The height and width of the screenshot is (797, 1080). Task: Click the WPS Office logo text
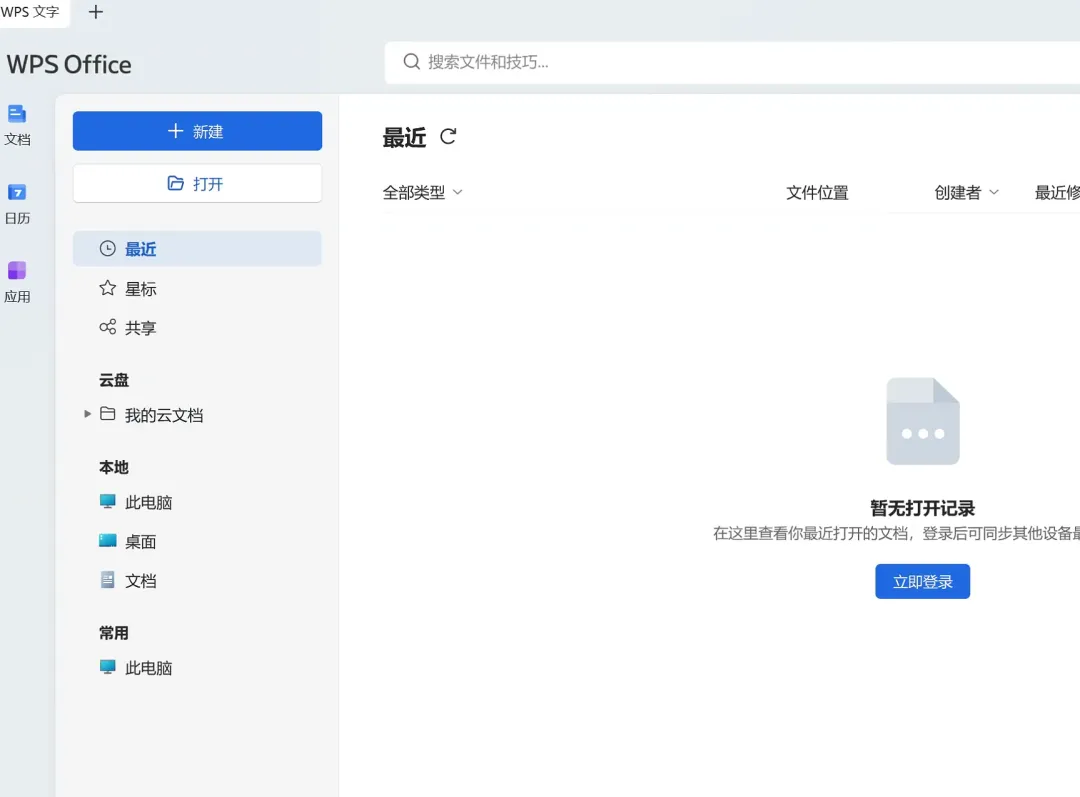tap(69, 64)
